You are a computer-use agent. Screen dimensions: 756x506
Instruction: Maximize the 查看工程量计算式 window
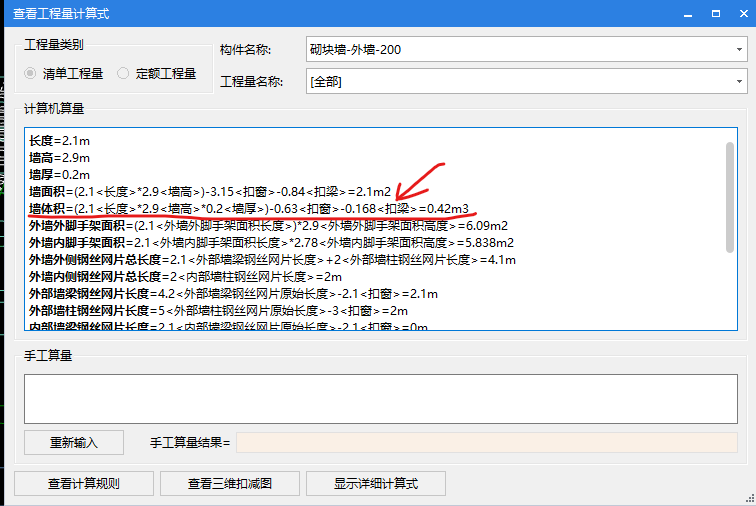716,14
